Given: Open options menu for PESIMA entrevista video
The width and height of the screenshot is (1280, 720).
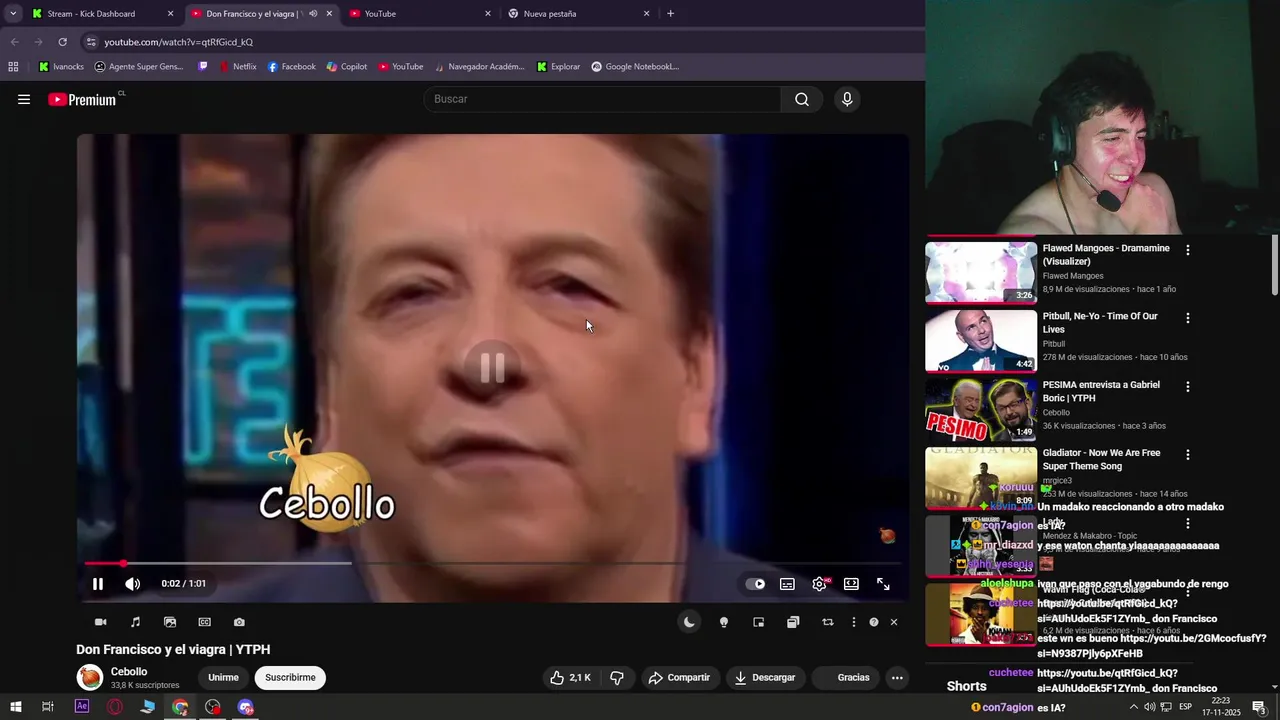Looking at the screenshot, I should pos(1187,386).
